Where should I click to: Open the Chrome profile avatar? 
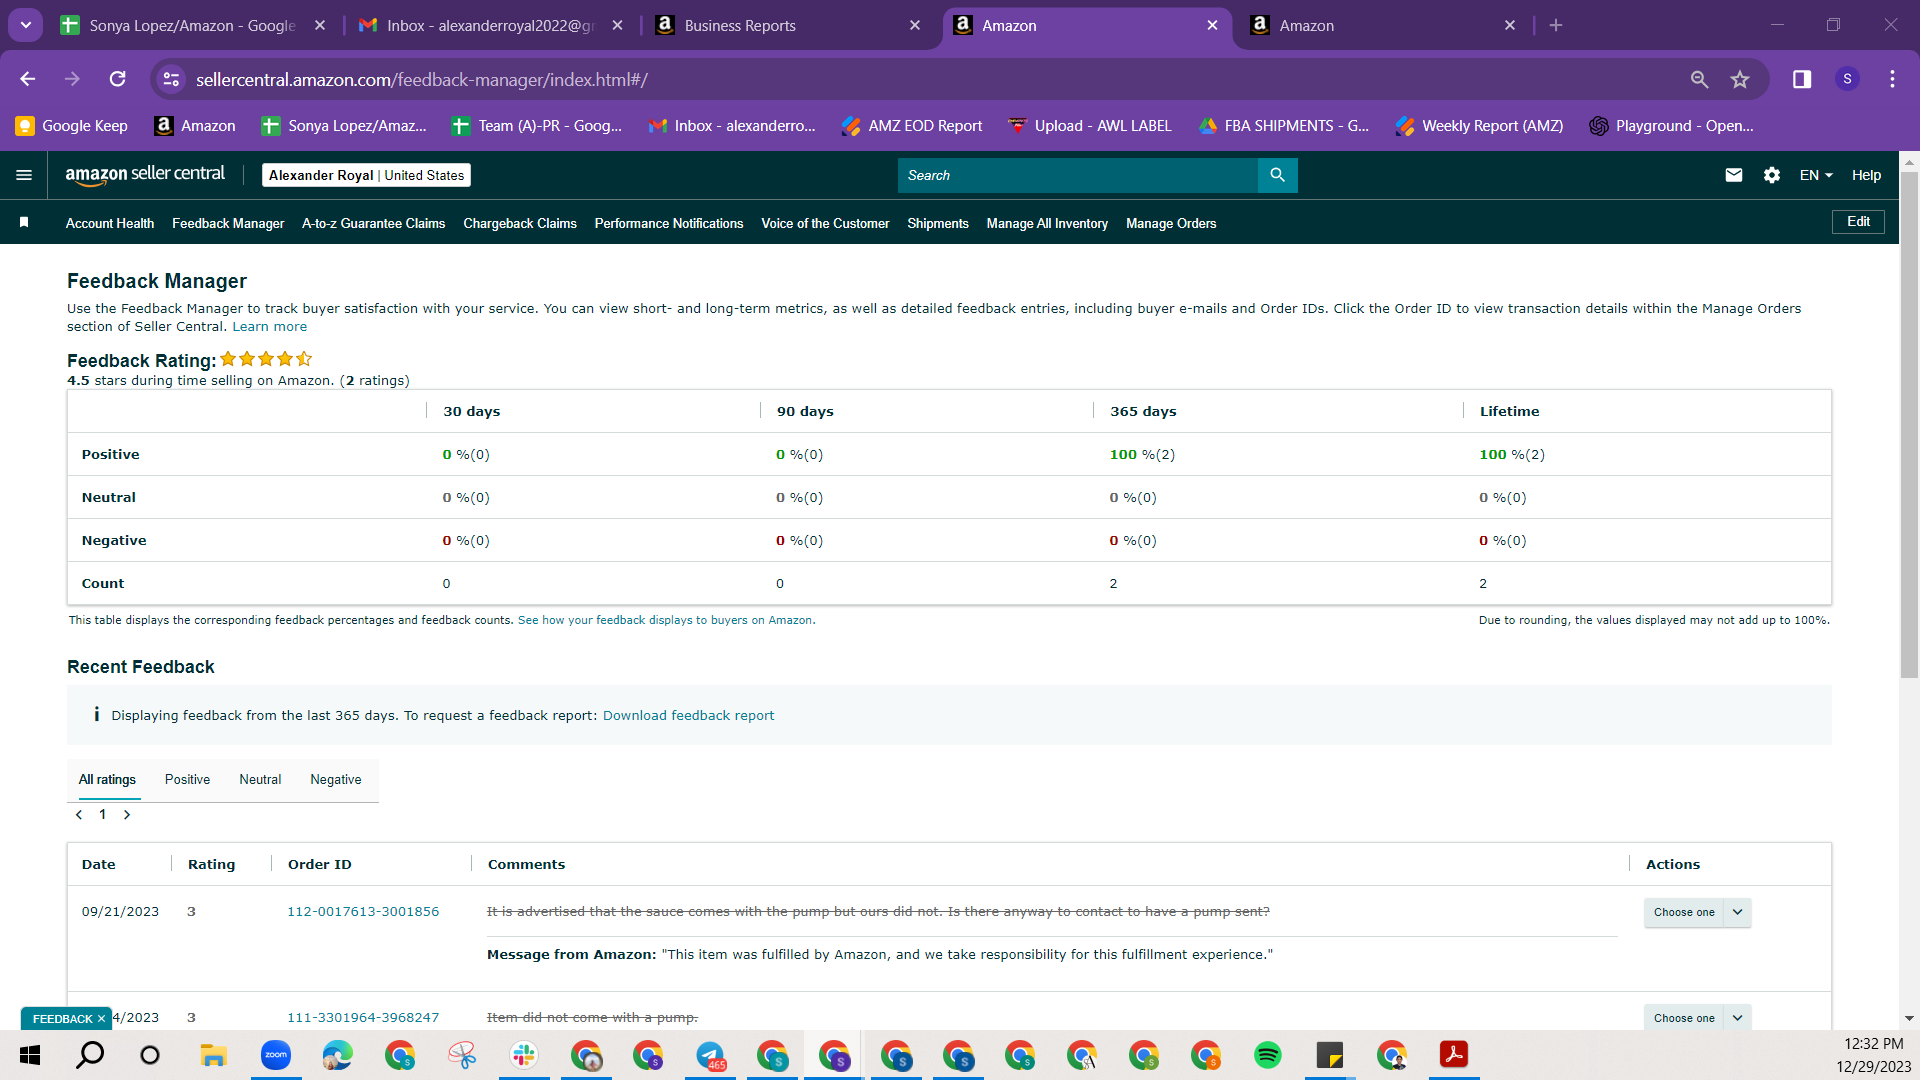(x=1847, y=79)
